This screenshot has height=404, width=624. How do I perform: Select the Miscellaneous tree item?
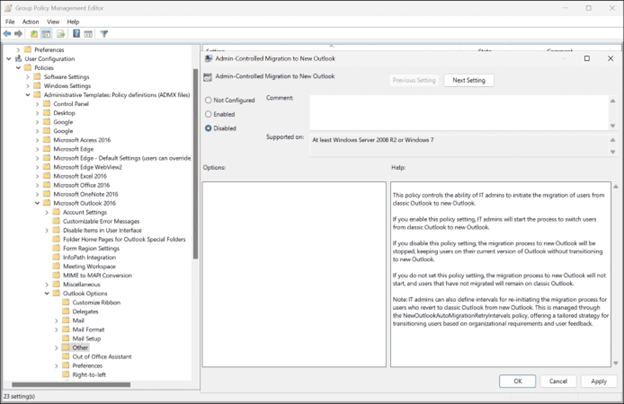82,284
